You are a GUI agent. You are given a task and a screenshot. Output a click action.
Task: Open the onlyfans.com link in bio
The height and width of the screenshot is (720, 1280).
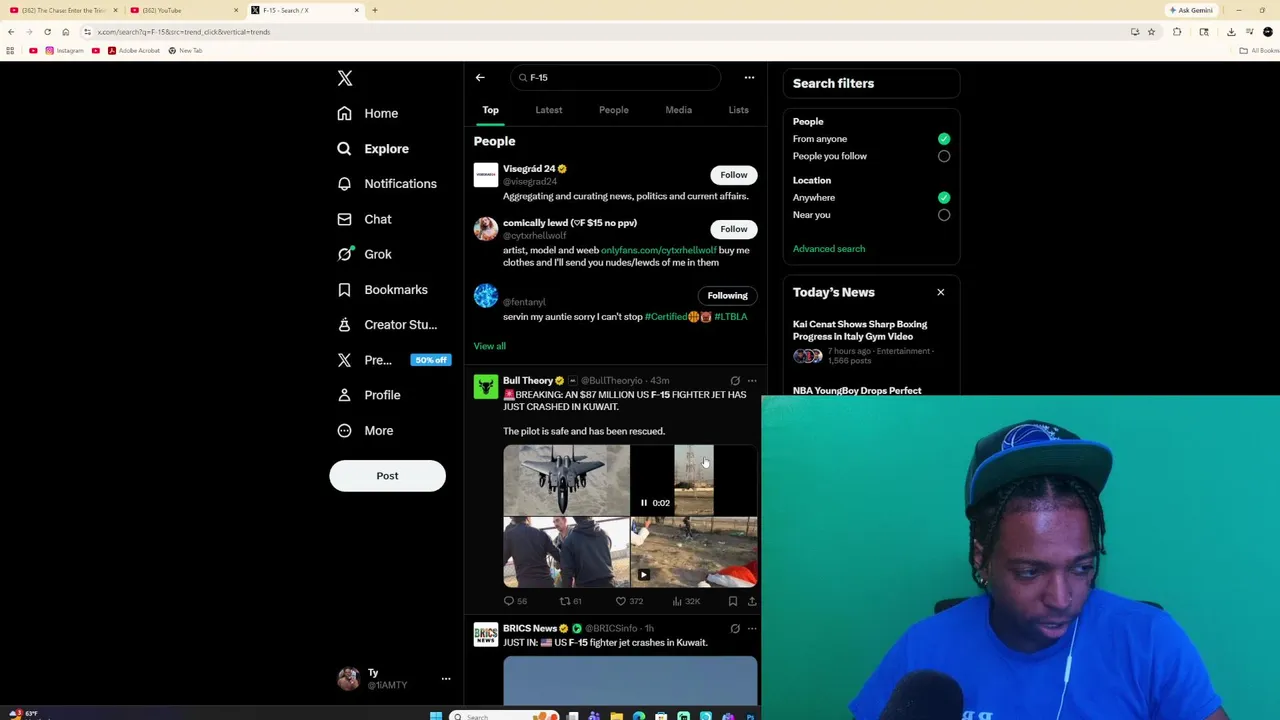(658, 250)
